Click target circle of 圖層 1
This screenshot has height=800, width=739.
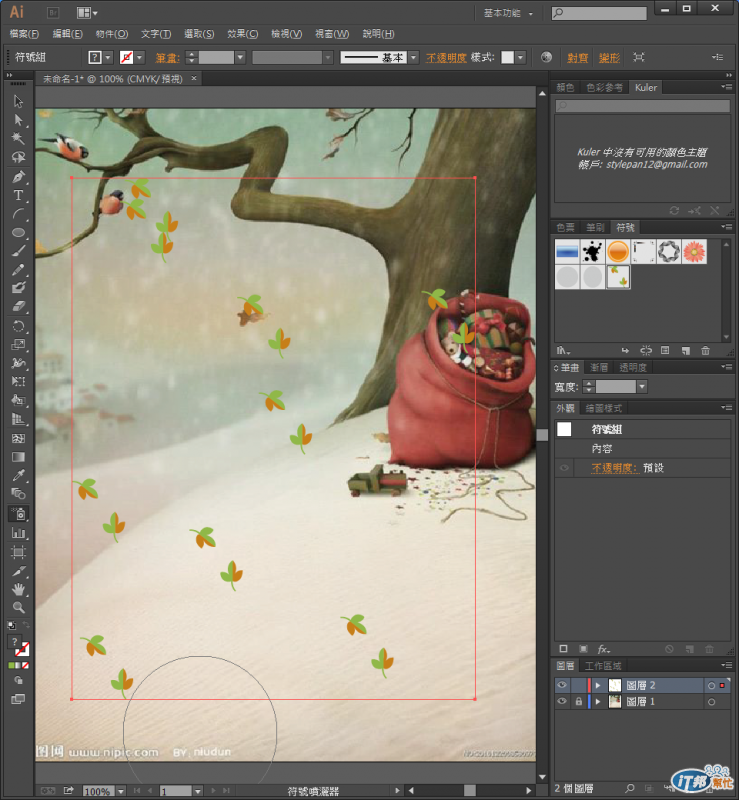point(711,702)
